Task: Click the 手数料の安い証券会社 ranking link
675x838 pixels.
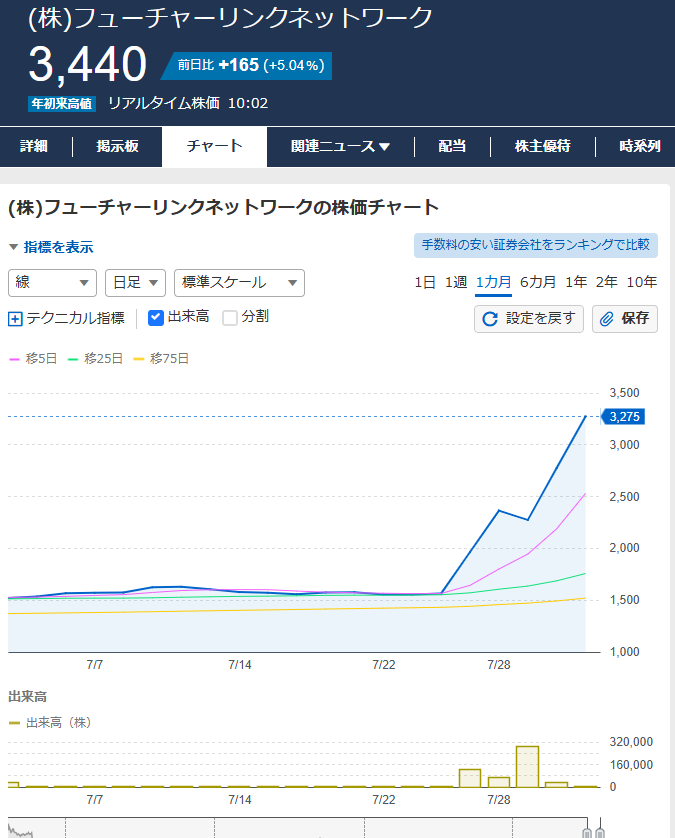Action: 536,245
